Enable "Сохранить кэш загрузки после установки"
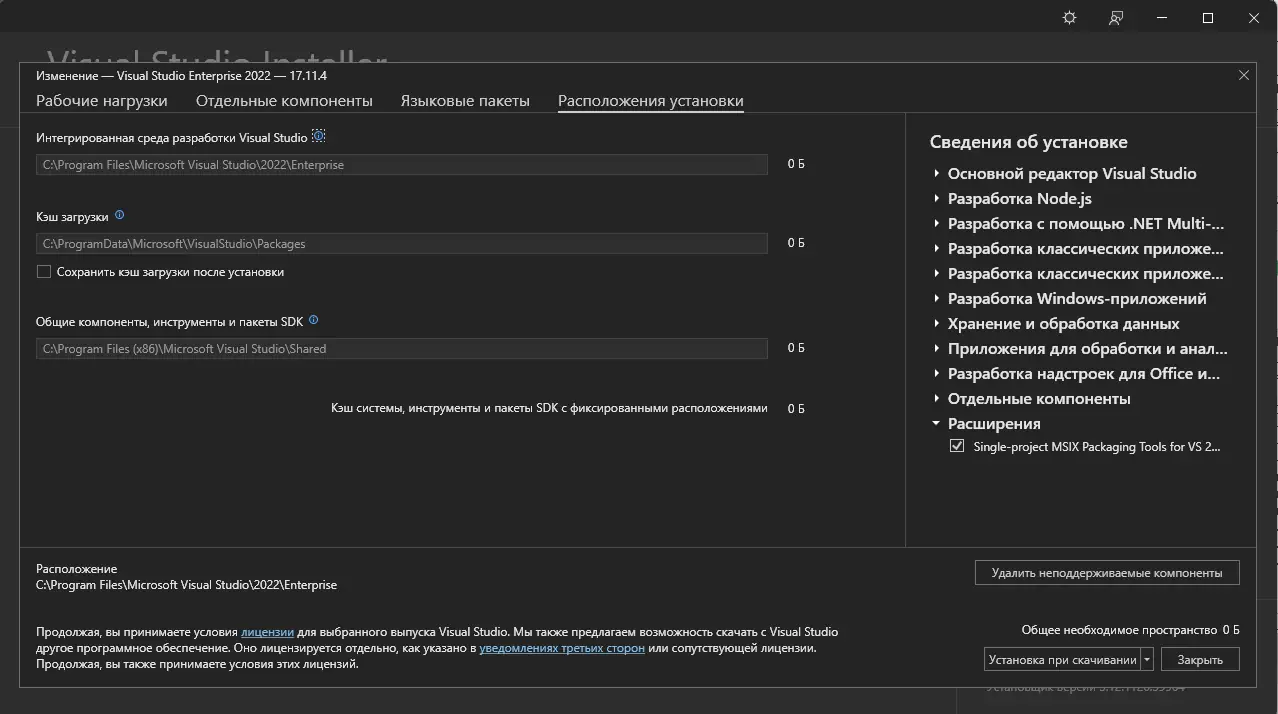 43,271
